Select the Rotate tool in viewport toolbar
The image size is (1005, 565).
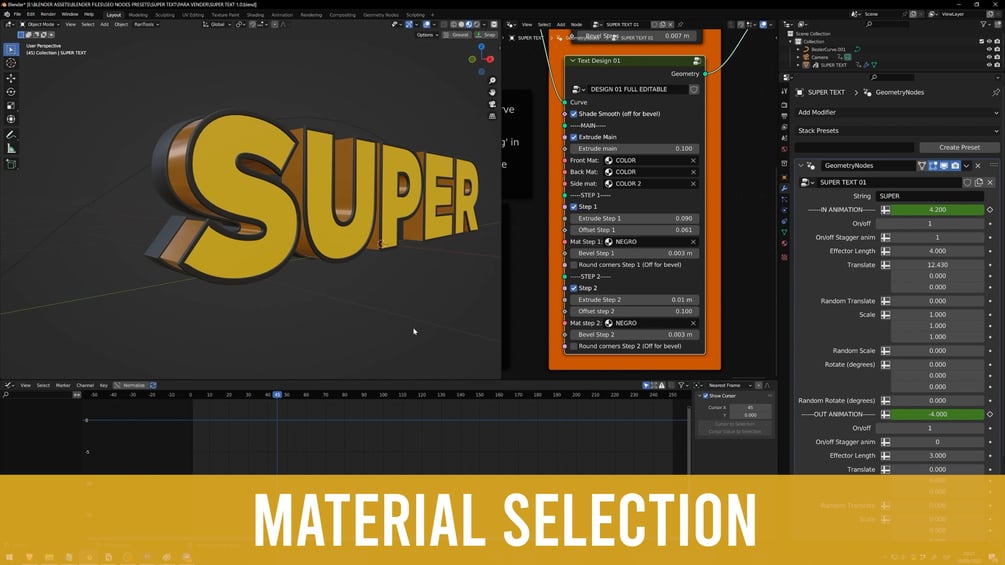[11, 92]
